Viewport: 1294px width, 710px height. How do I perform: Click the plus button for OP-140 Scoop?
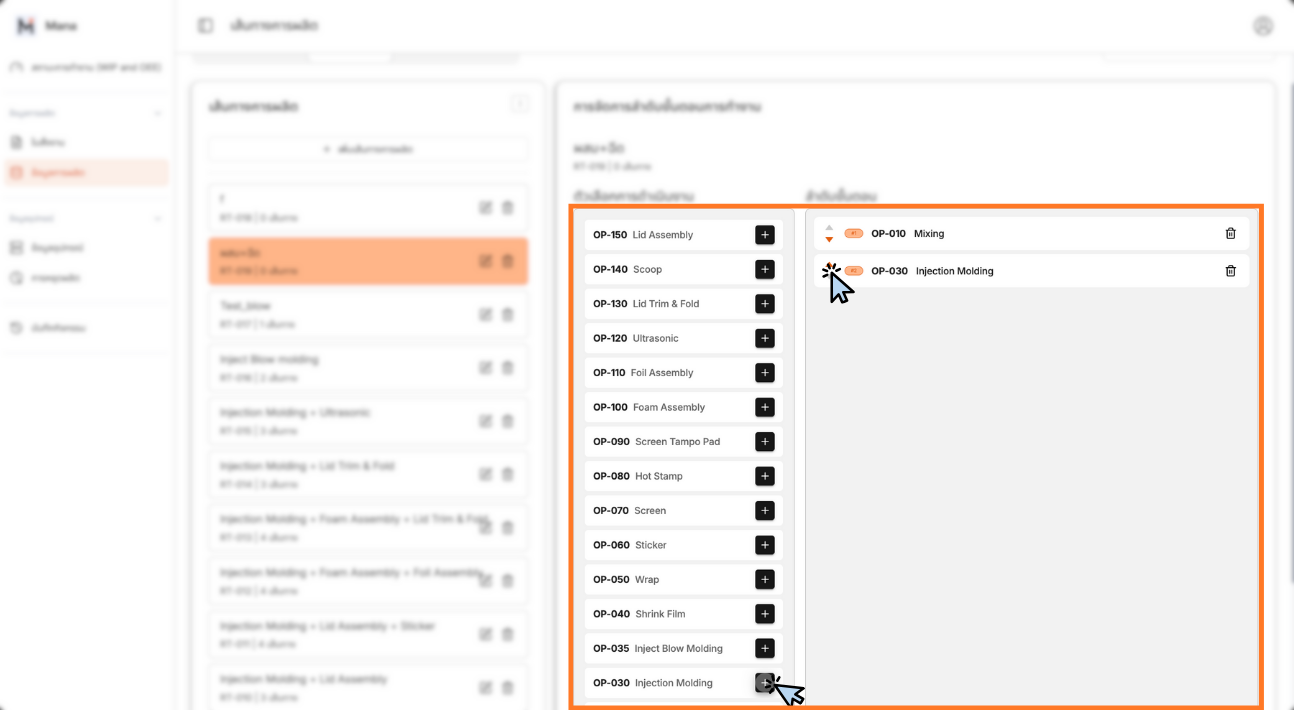[764, 269]
